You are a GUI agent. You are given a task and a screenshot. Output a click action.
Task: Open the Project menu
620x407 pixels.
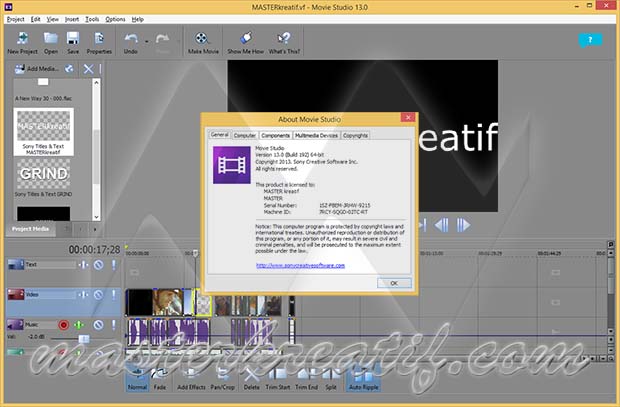15,19
